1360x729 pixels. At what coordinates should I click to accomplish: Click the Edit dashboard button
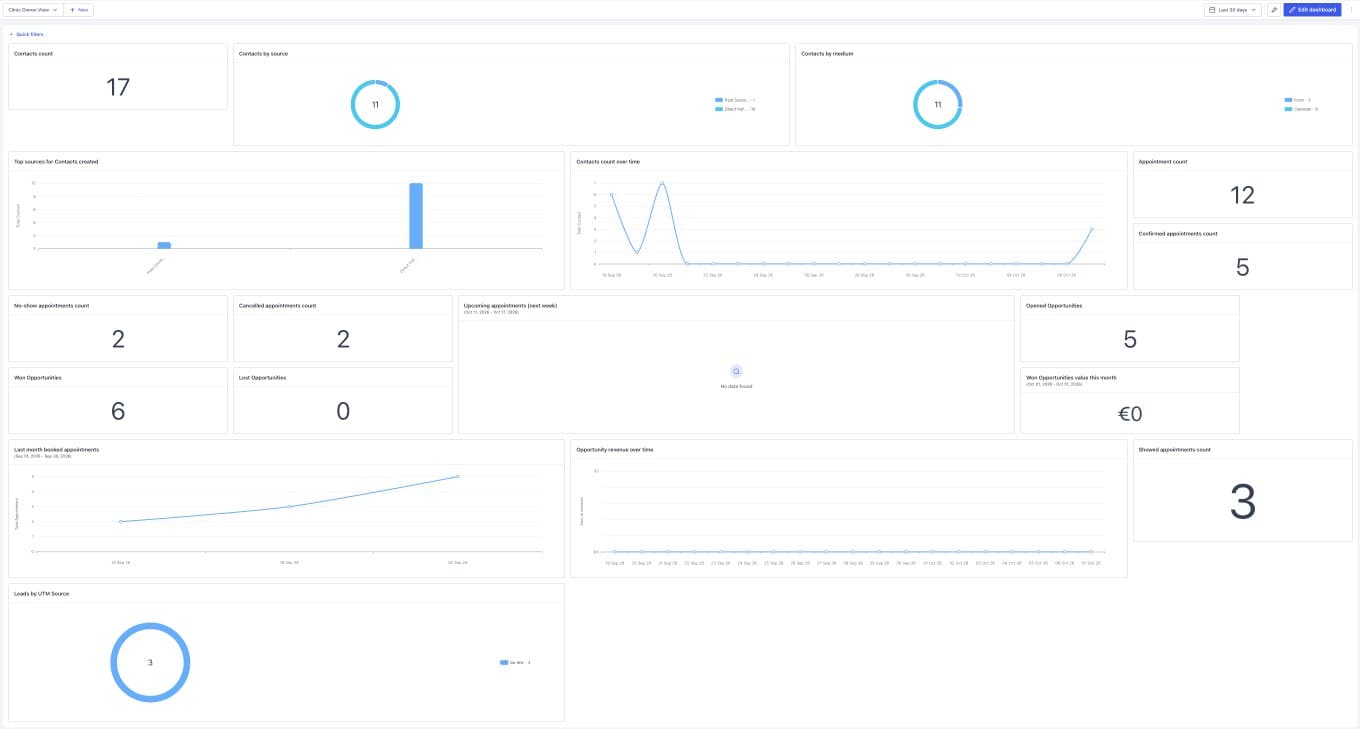[x=1312, y=9]
